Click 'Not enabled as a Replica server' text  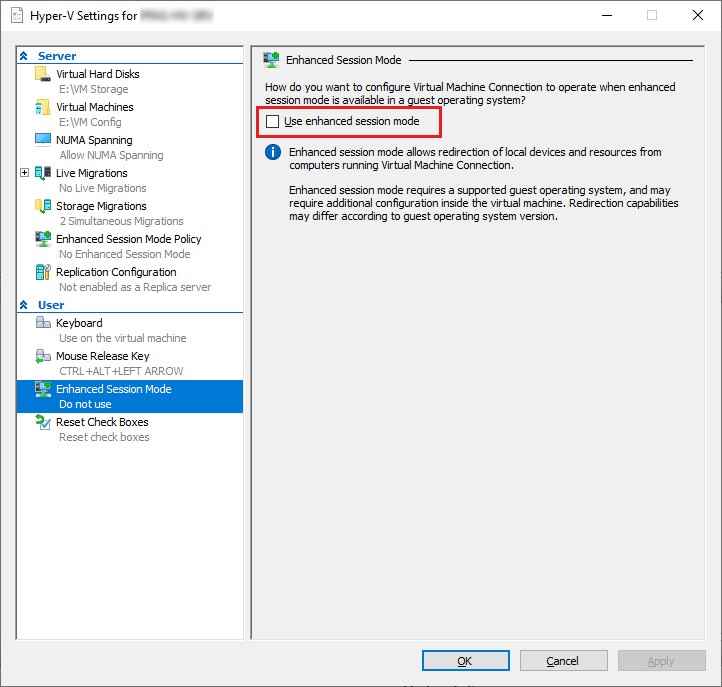click(135, 287)
